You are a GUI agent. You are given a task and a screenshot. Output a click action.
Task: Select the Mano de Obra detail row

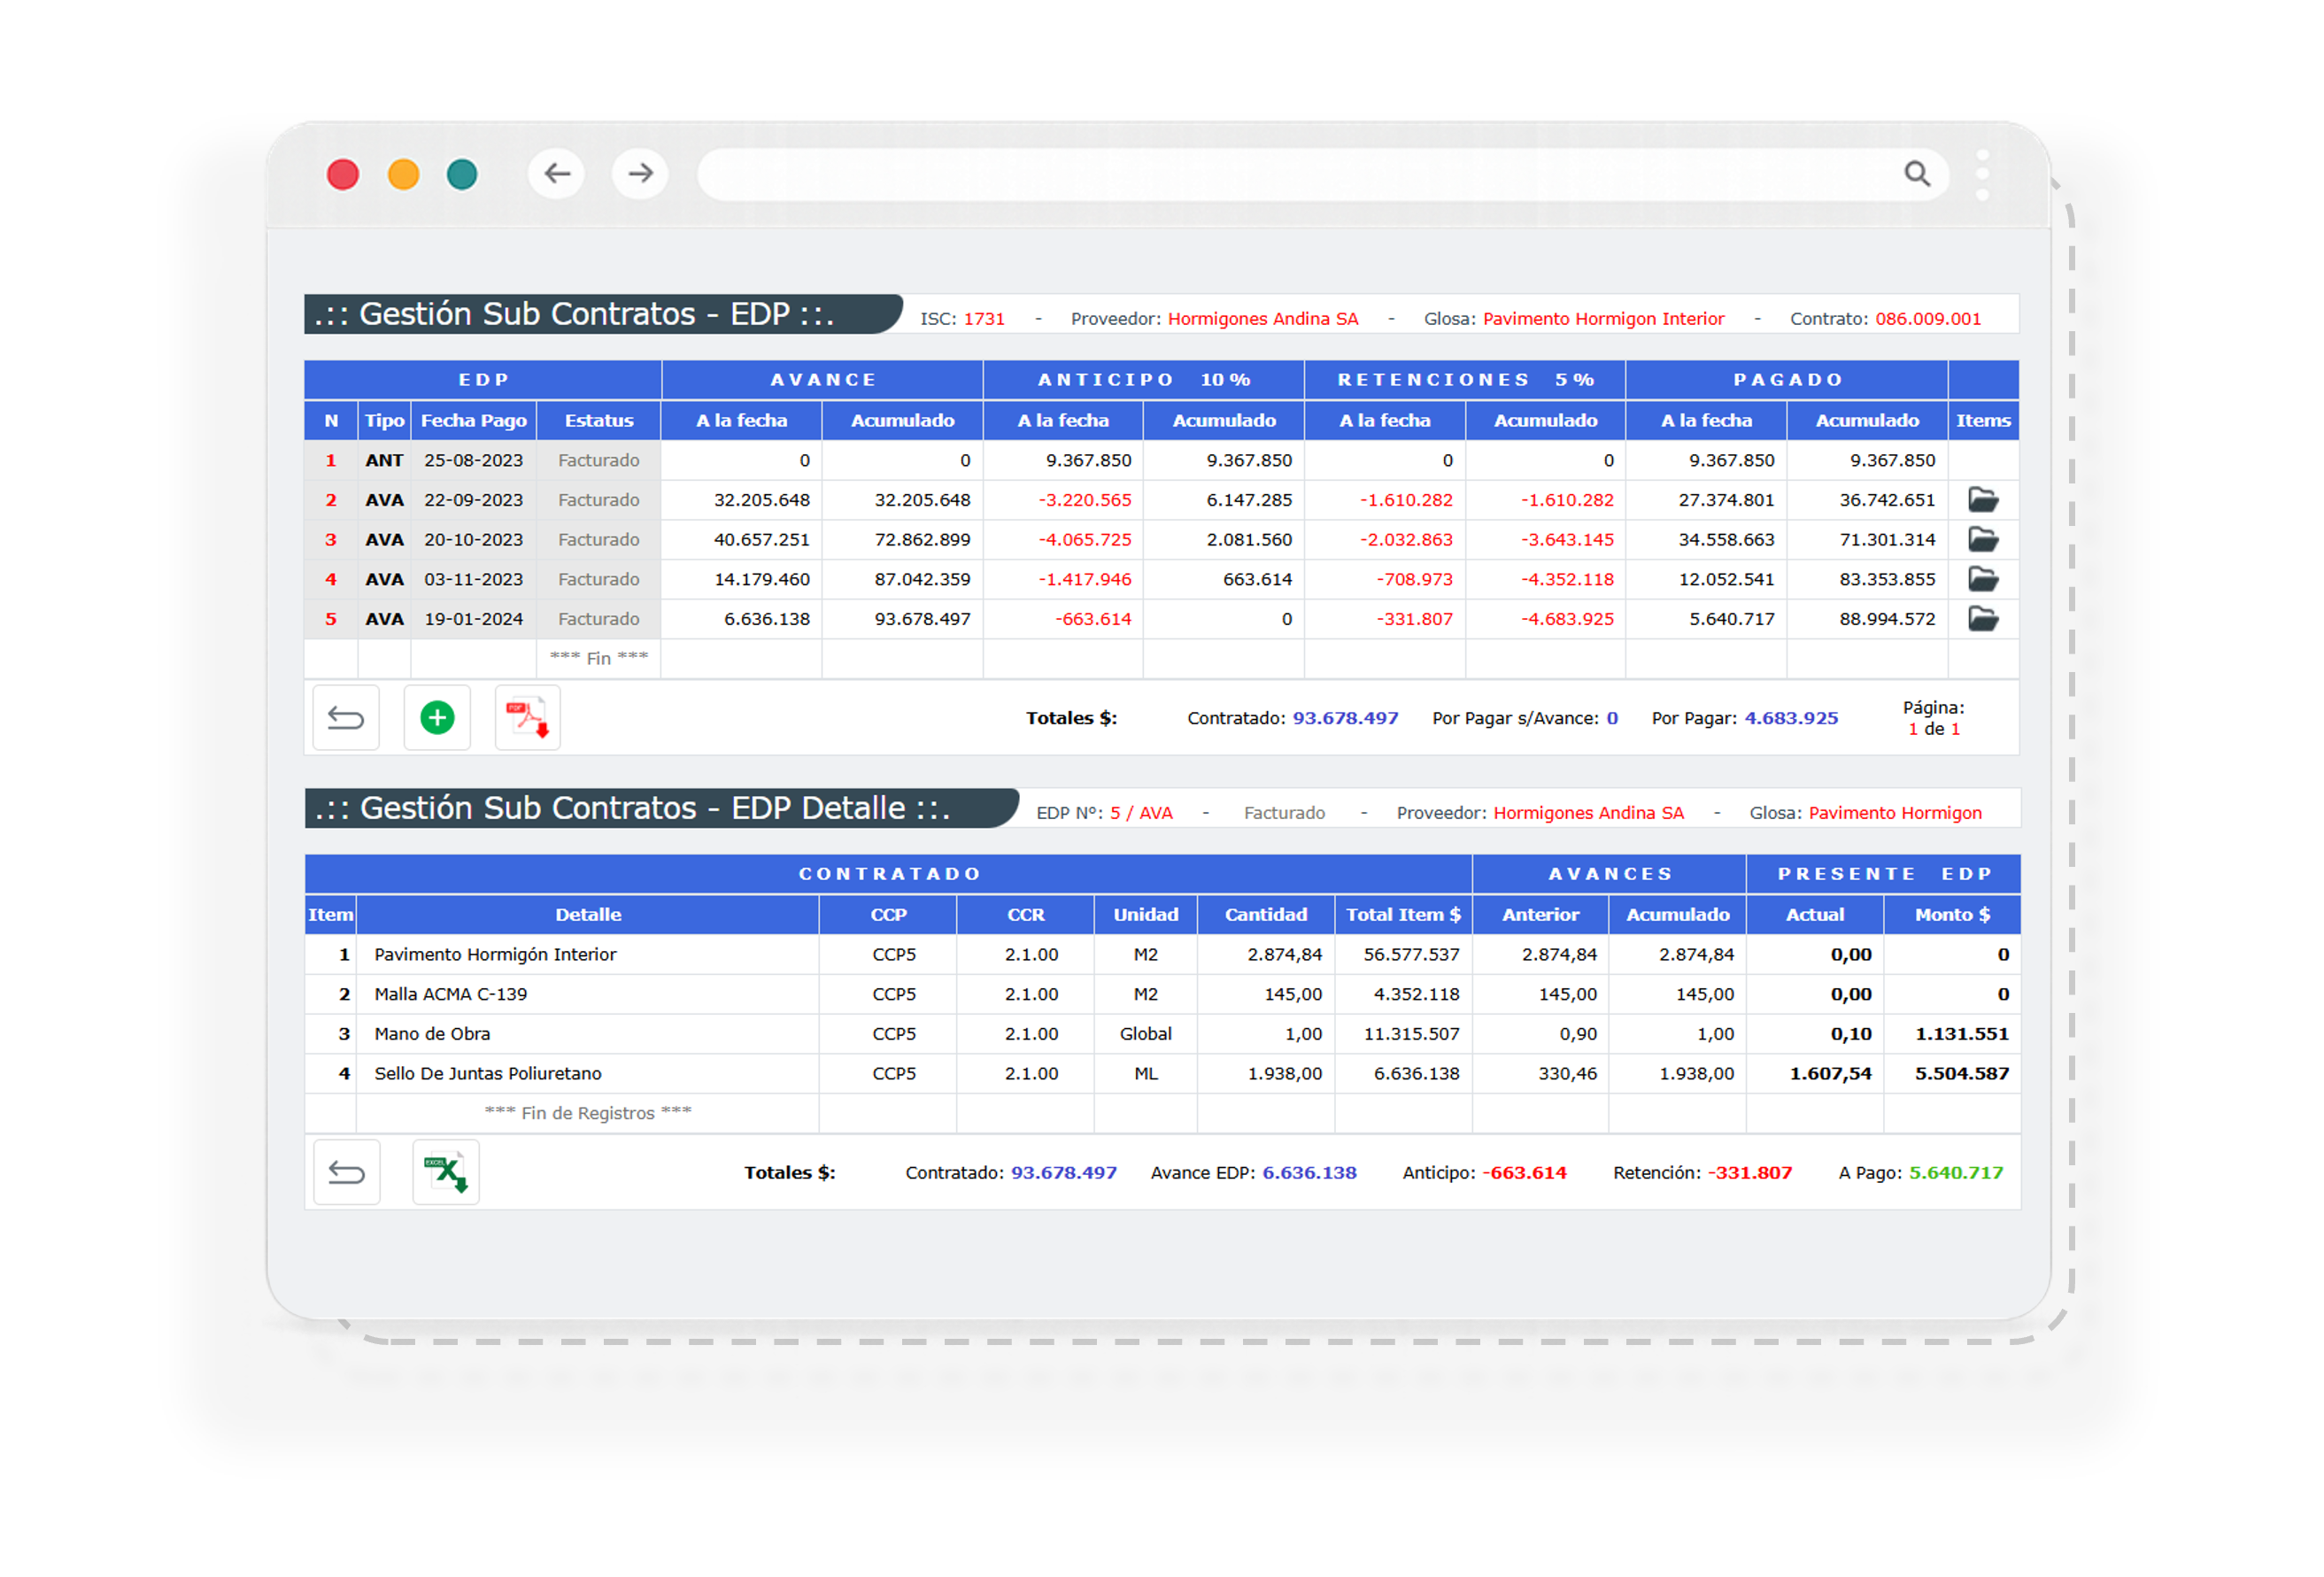tap(432, 1034)
